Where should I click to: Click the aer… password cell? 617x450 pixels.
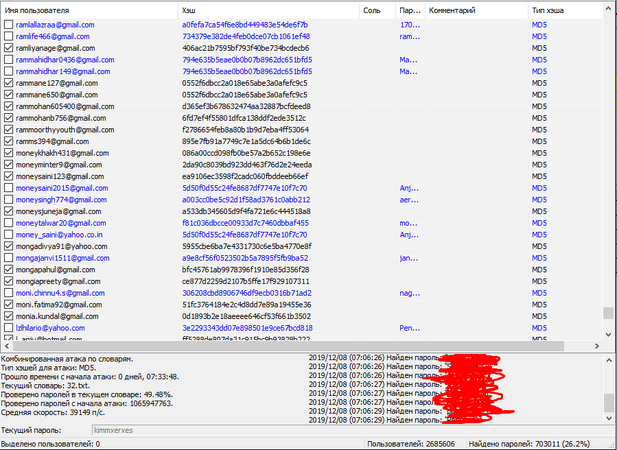409,200
